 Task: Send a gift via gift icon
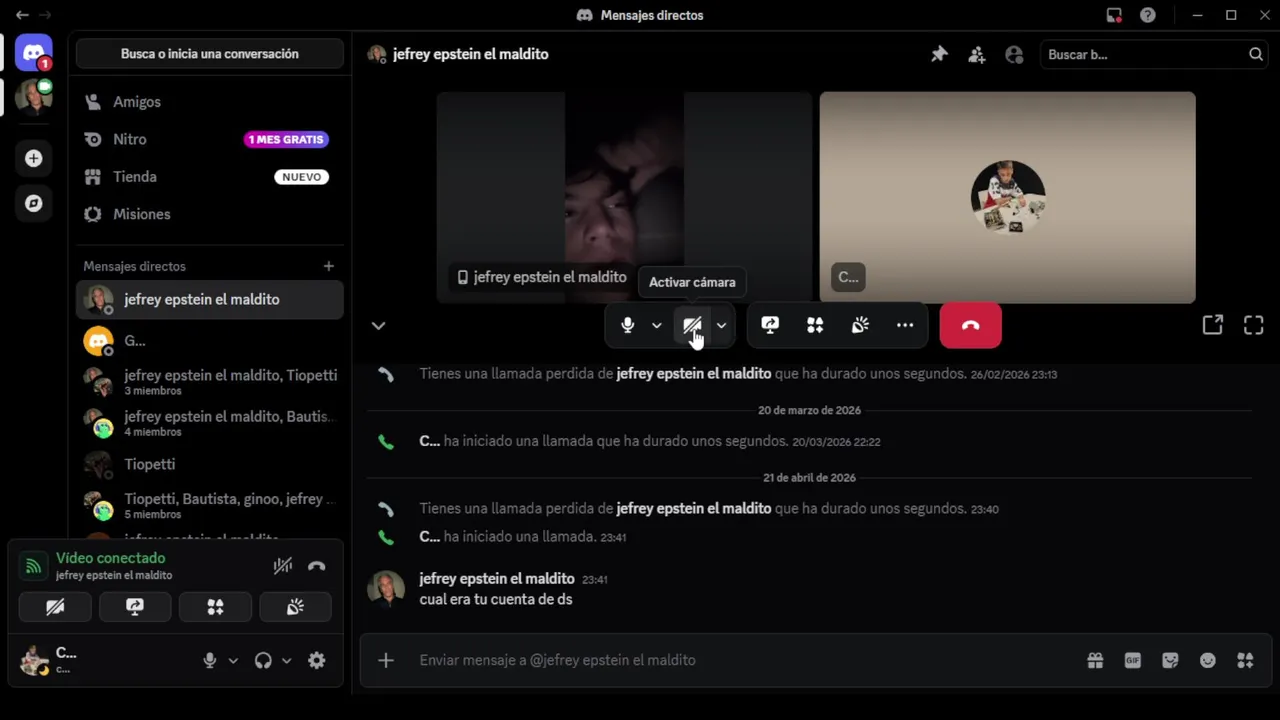1096,660
